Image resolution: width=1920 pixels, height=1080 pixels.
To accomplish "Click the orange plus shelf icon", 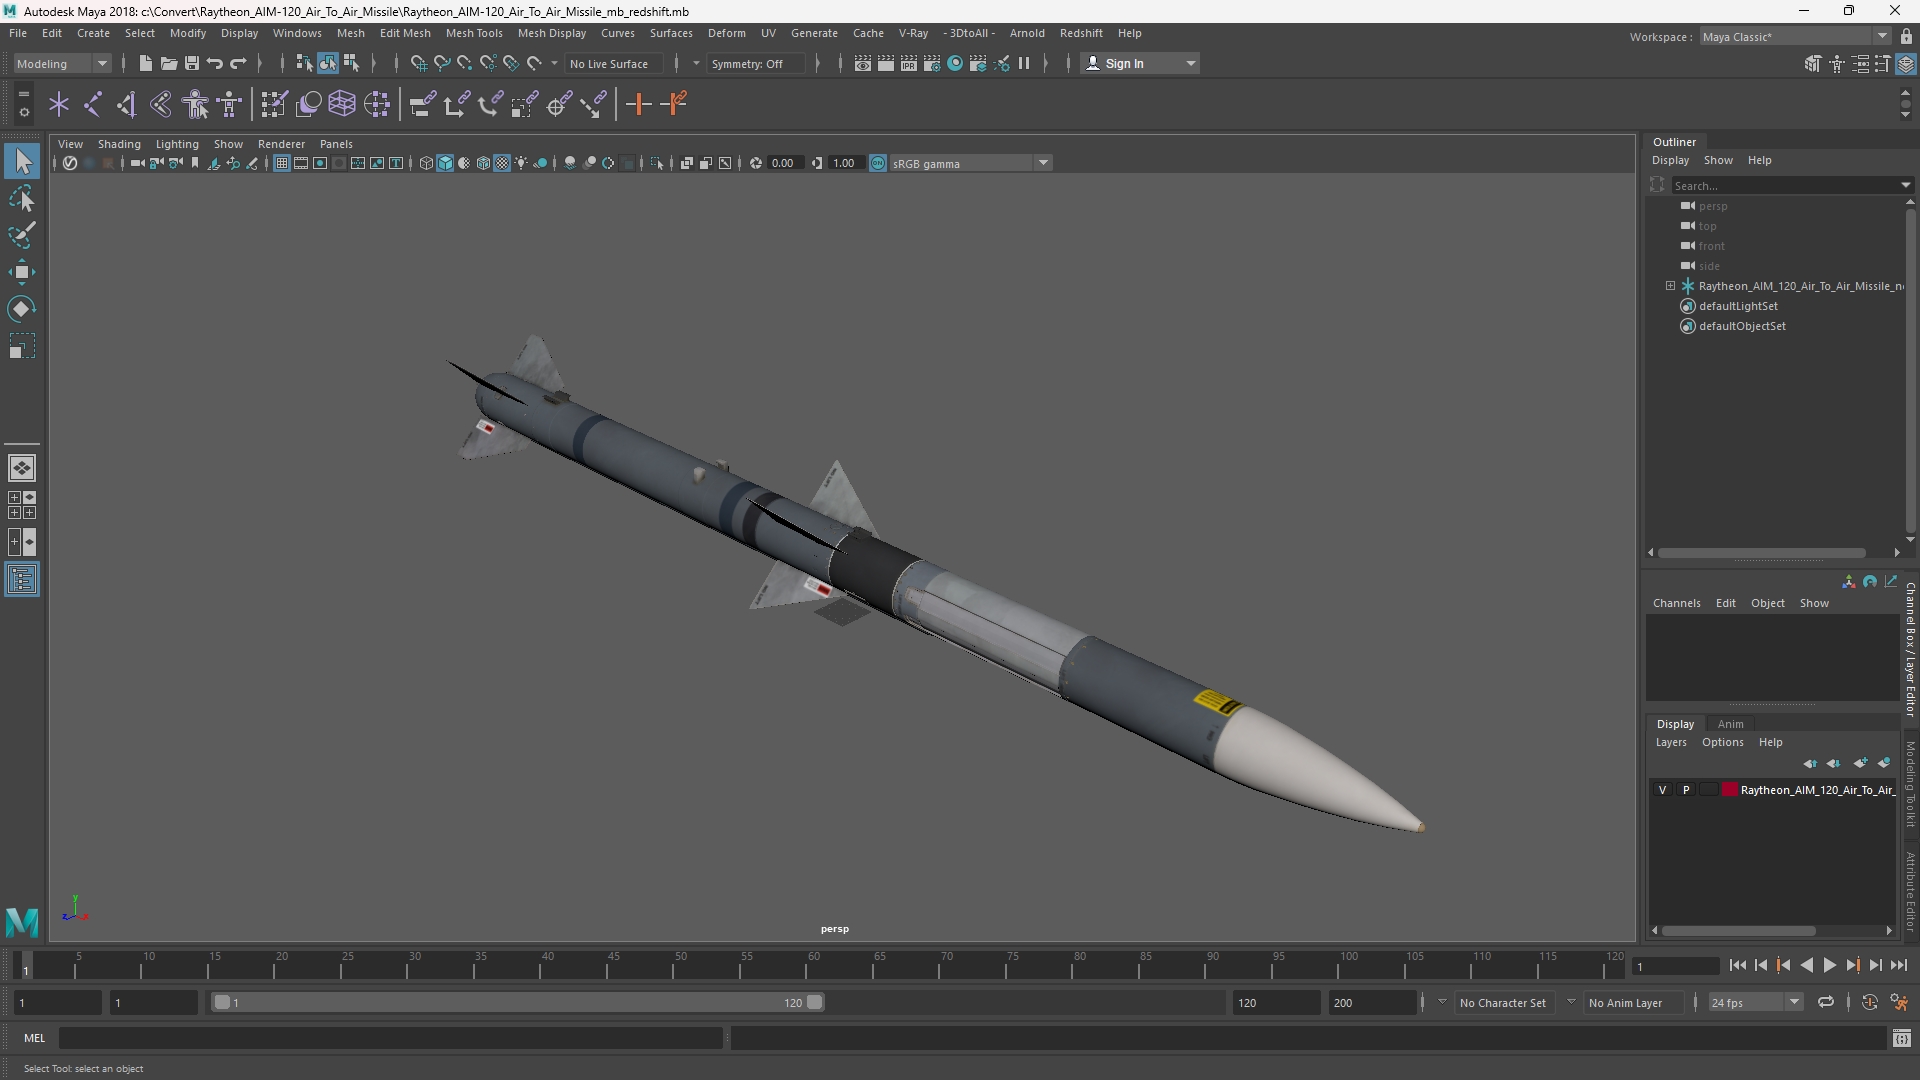I will tap(638, 104).
